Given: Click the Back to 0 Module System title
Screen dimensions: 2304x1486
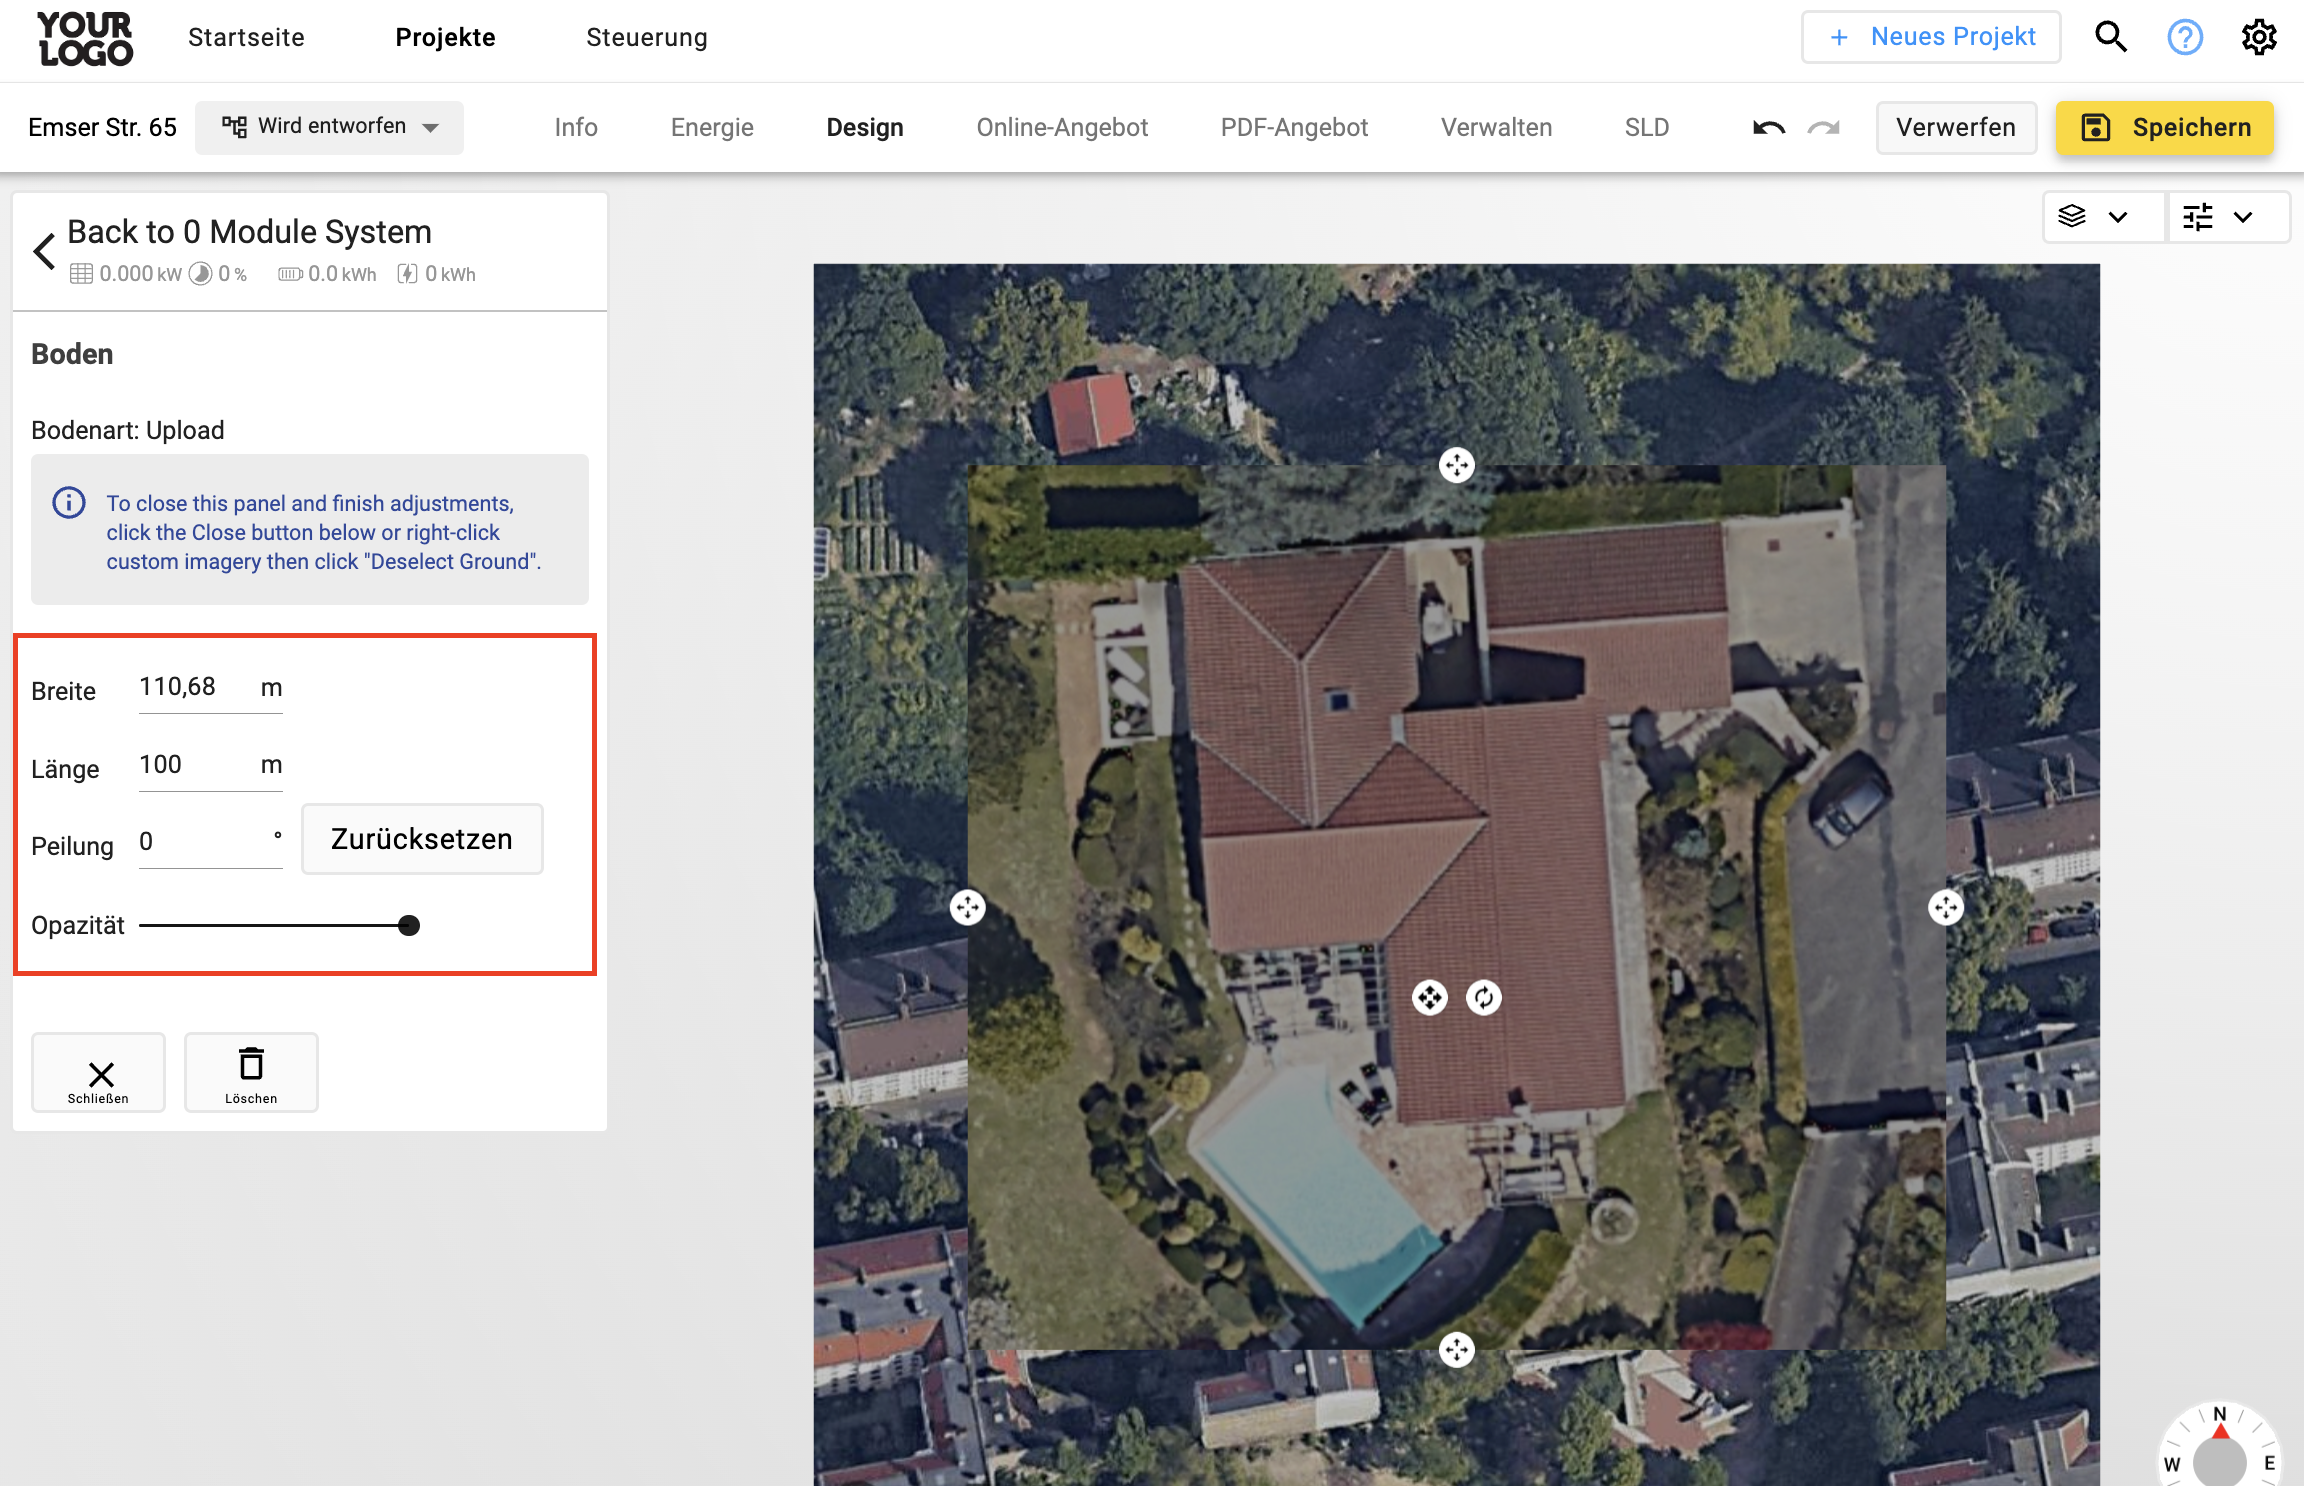Looking at the screenshot, I should (250, 232).
